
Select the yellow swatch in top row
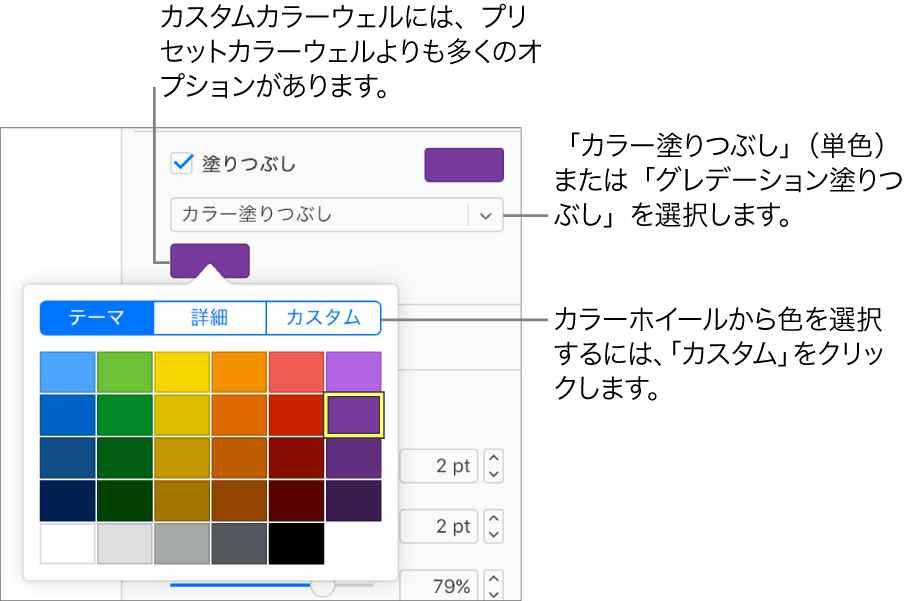coord(181,371)
